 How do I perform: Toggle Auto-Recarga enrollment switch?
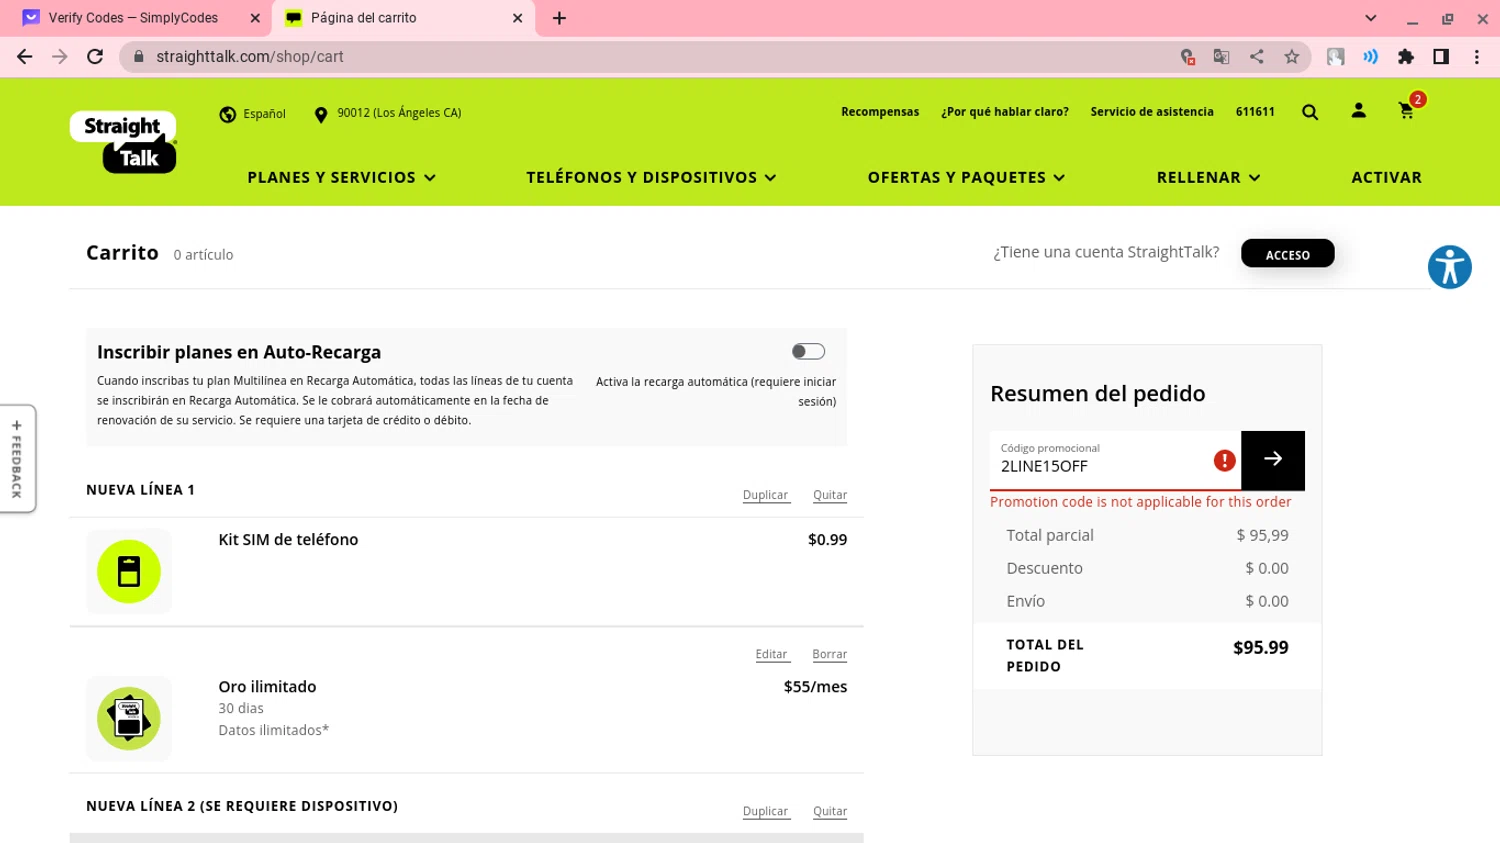tap(808, 351)
